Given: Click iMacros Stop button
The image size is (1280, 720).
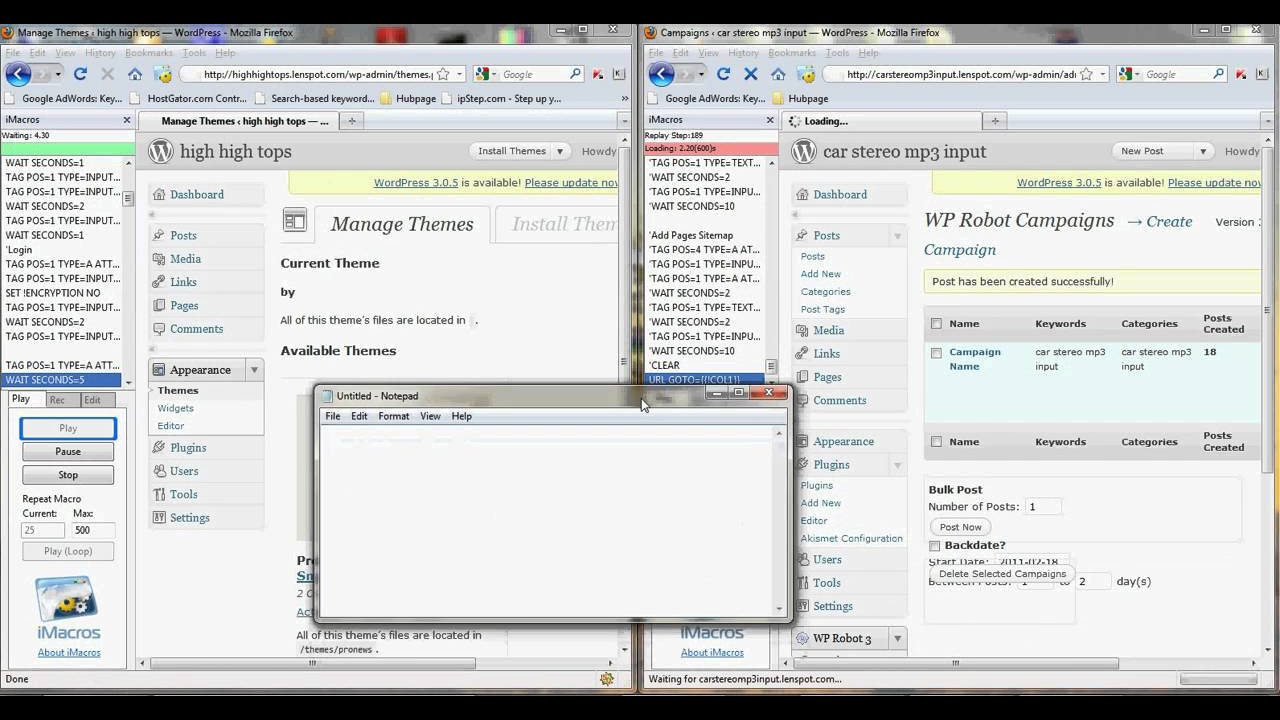Looking at the screenshot, I should [68, 475].
